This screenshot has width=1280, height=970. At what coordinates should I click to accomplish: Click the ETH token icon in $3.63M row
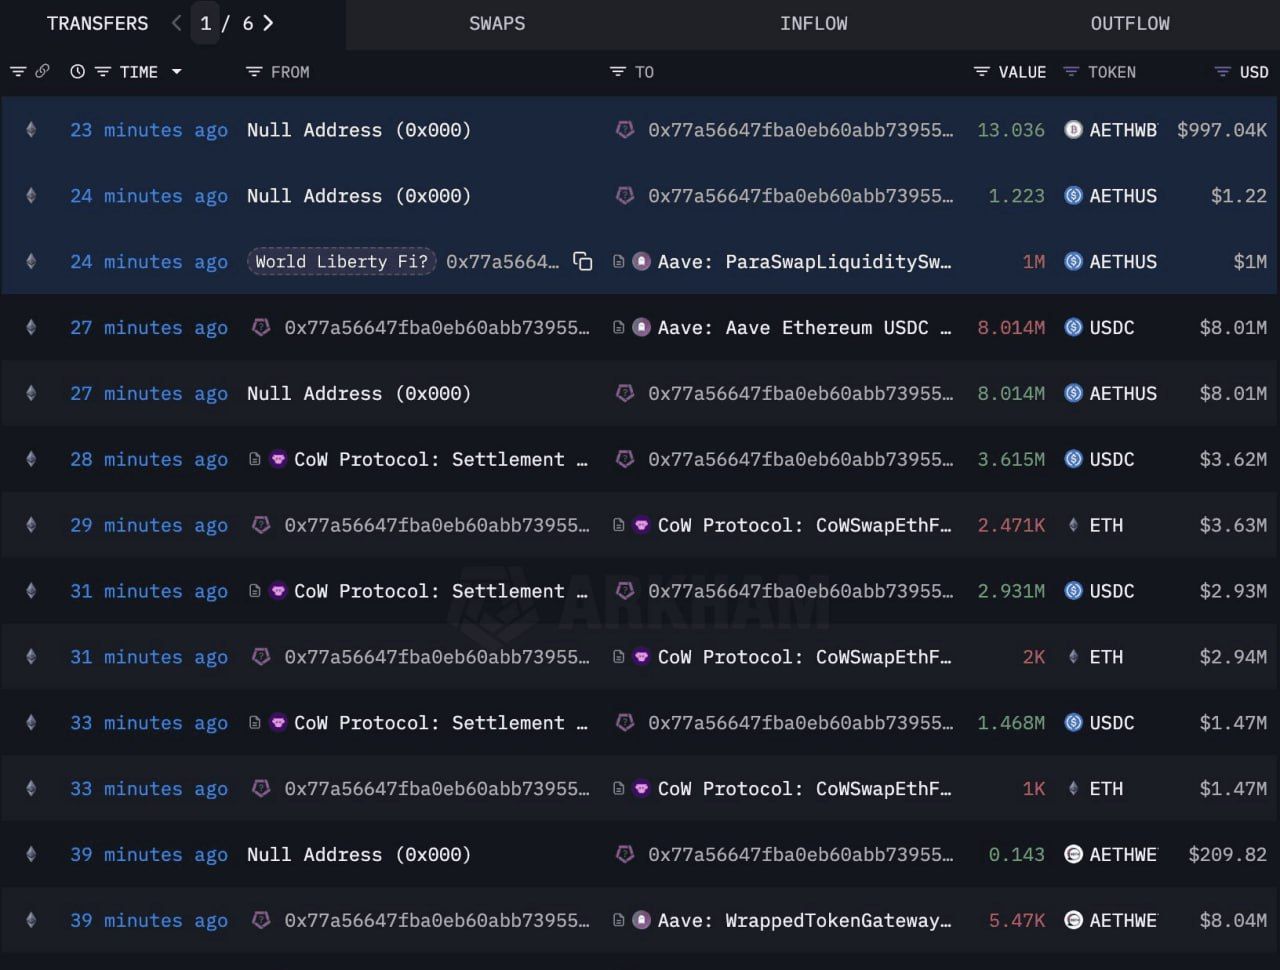pyautogui.click(x=1073, y=526)
